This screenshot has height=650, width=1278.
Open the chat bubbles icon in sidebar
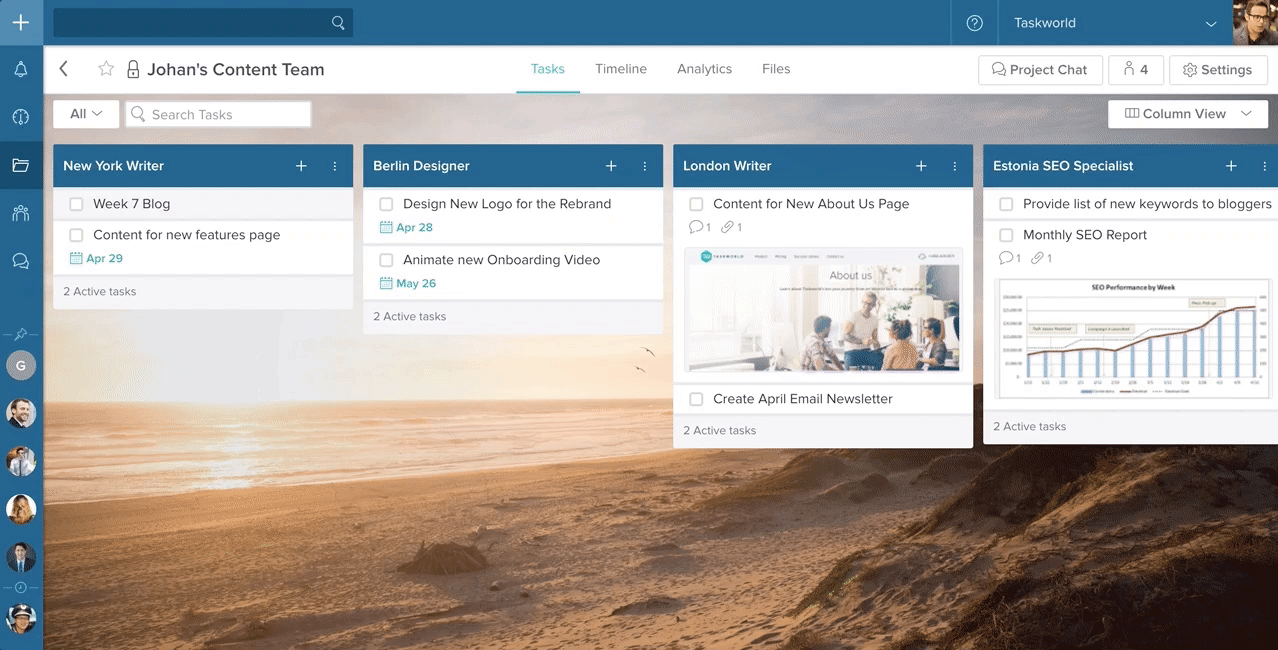tap(21, 261)
